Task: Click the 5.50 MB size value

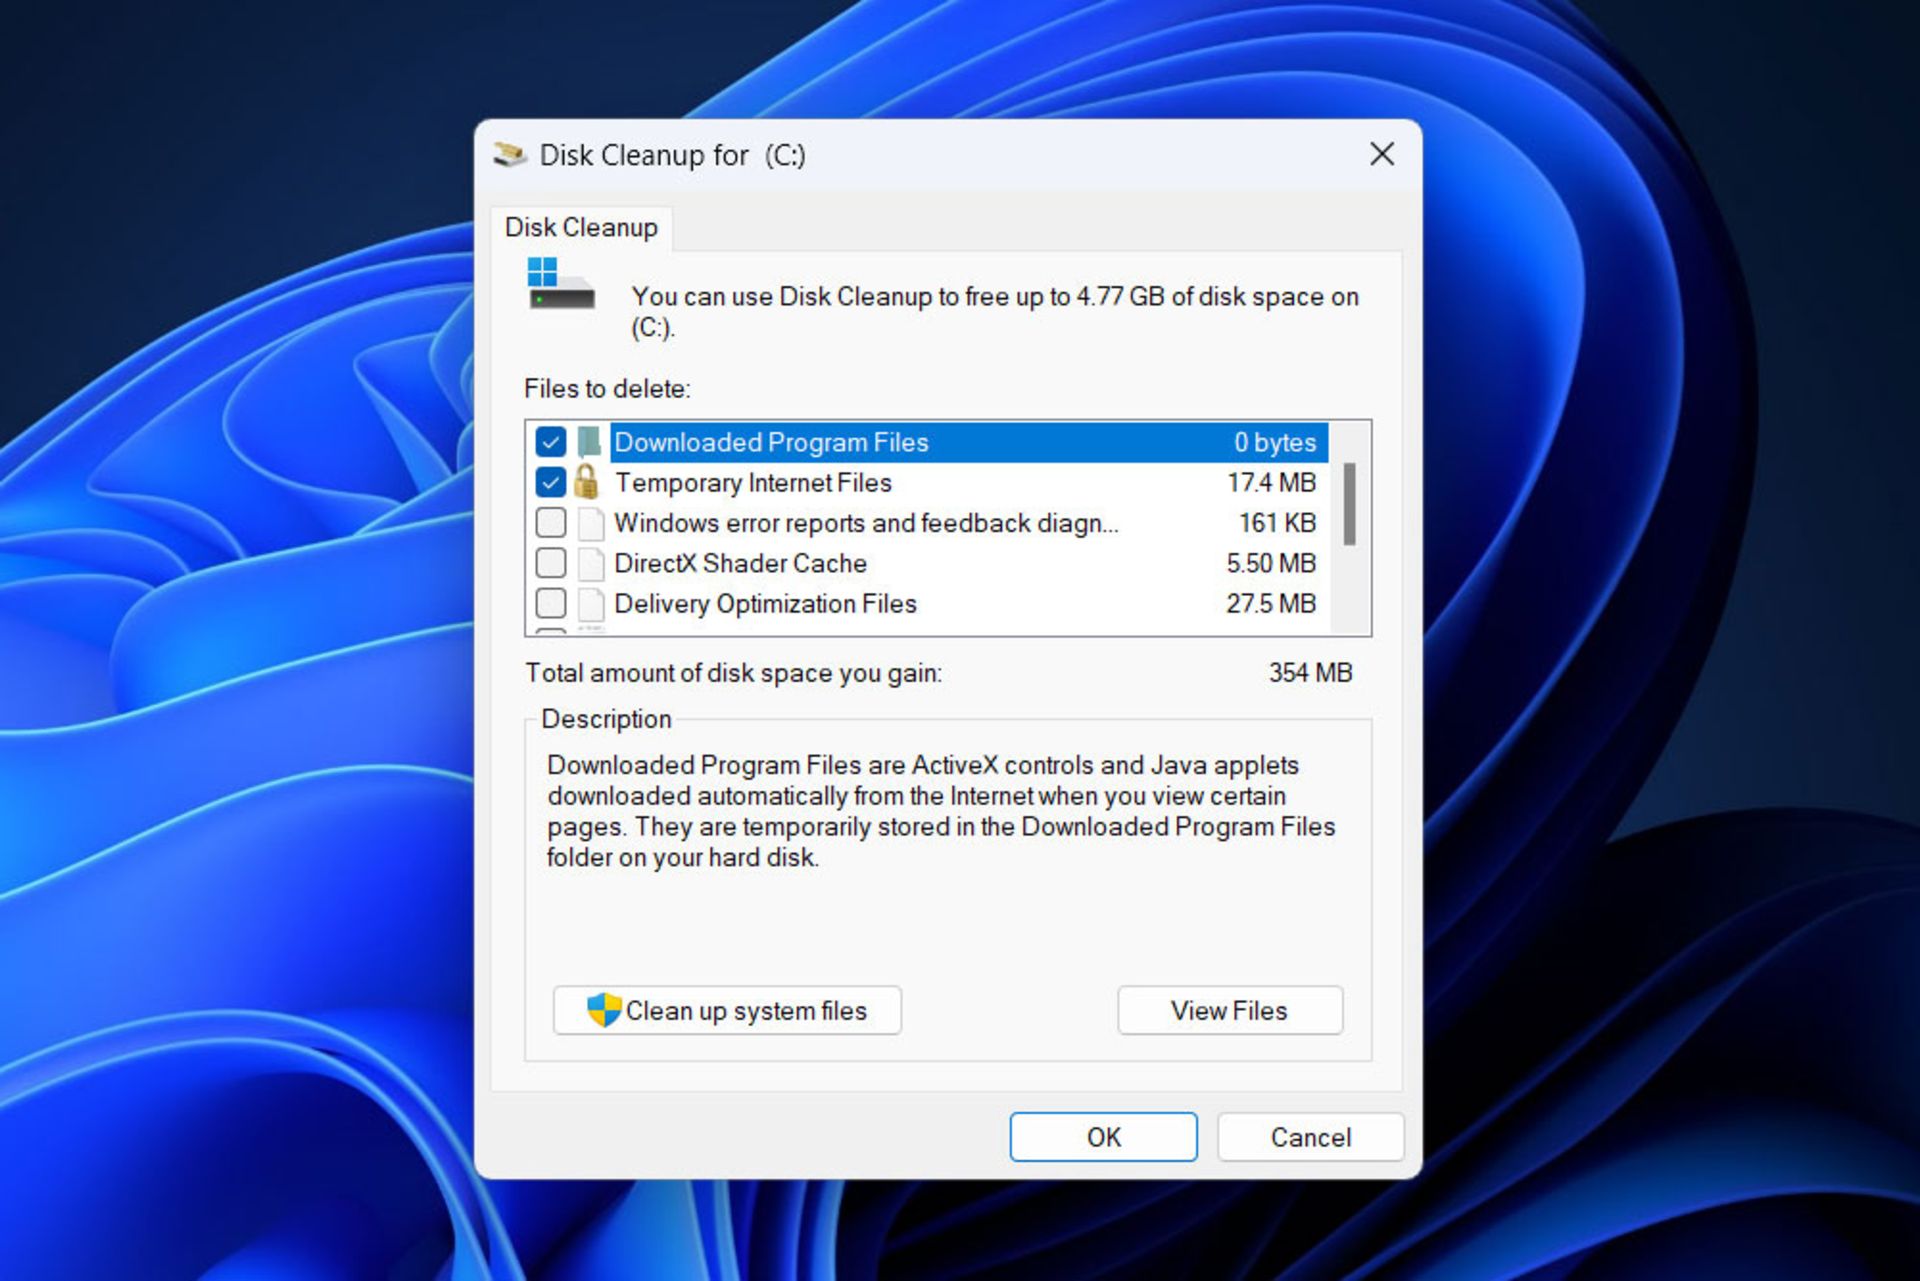Action: [x=1271, y=563]
